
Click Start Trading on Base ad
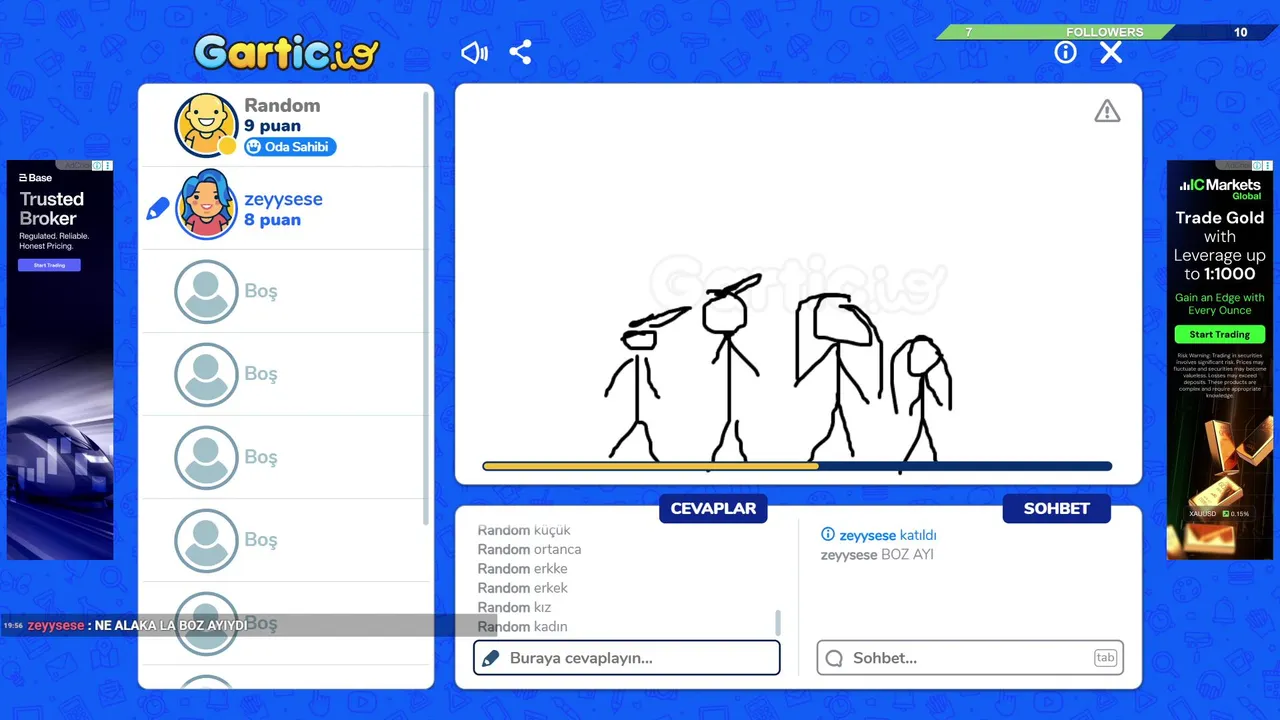pos(49,265)
